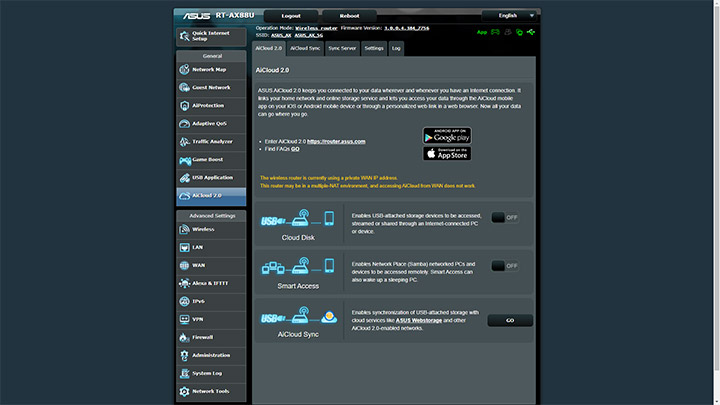Open System Log page
The height and width of the screenshot is (405, 720).
pyautogui.click(x=211, y=374)
